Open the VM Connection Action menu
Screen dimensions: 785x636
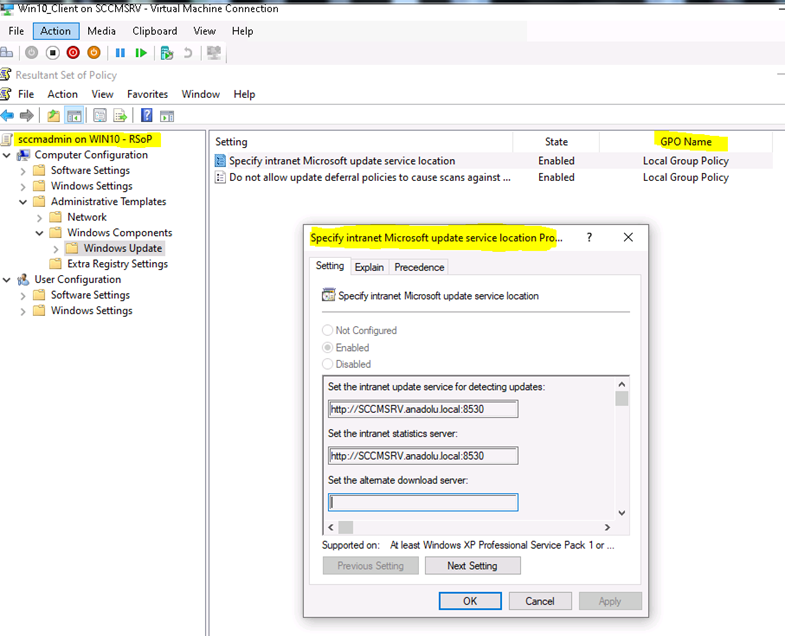click(56, 31)
